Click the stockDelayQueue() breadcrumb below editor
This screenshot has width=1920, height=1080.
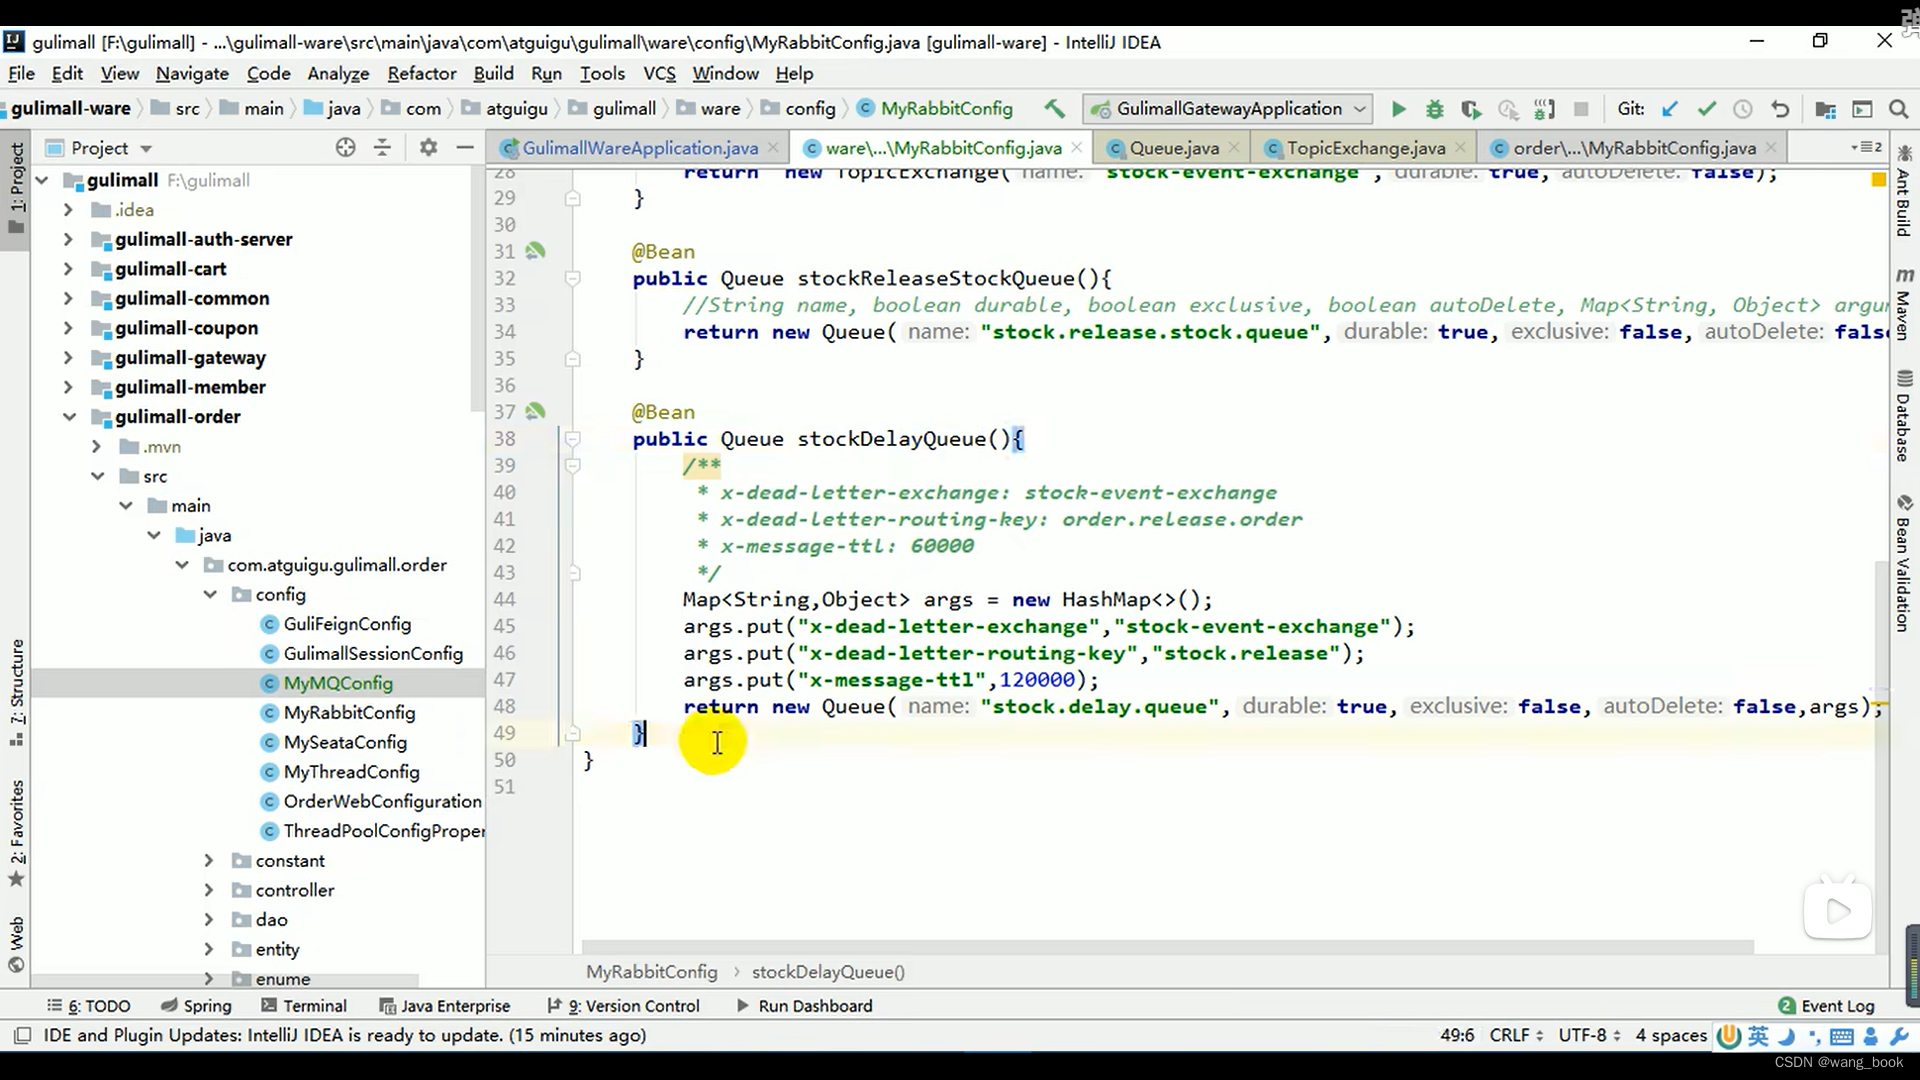(x=828, y=972)
